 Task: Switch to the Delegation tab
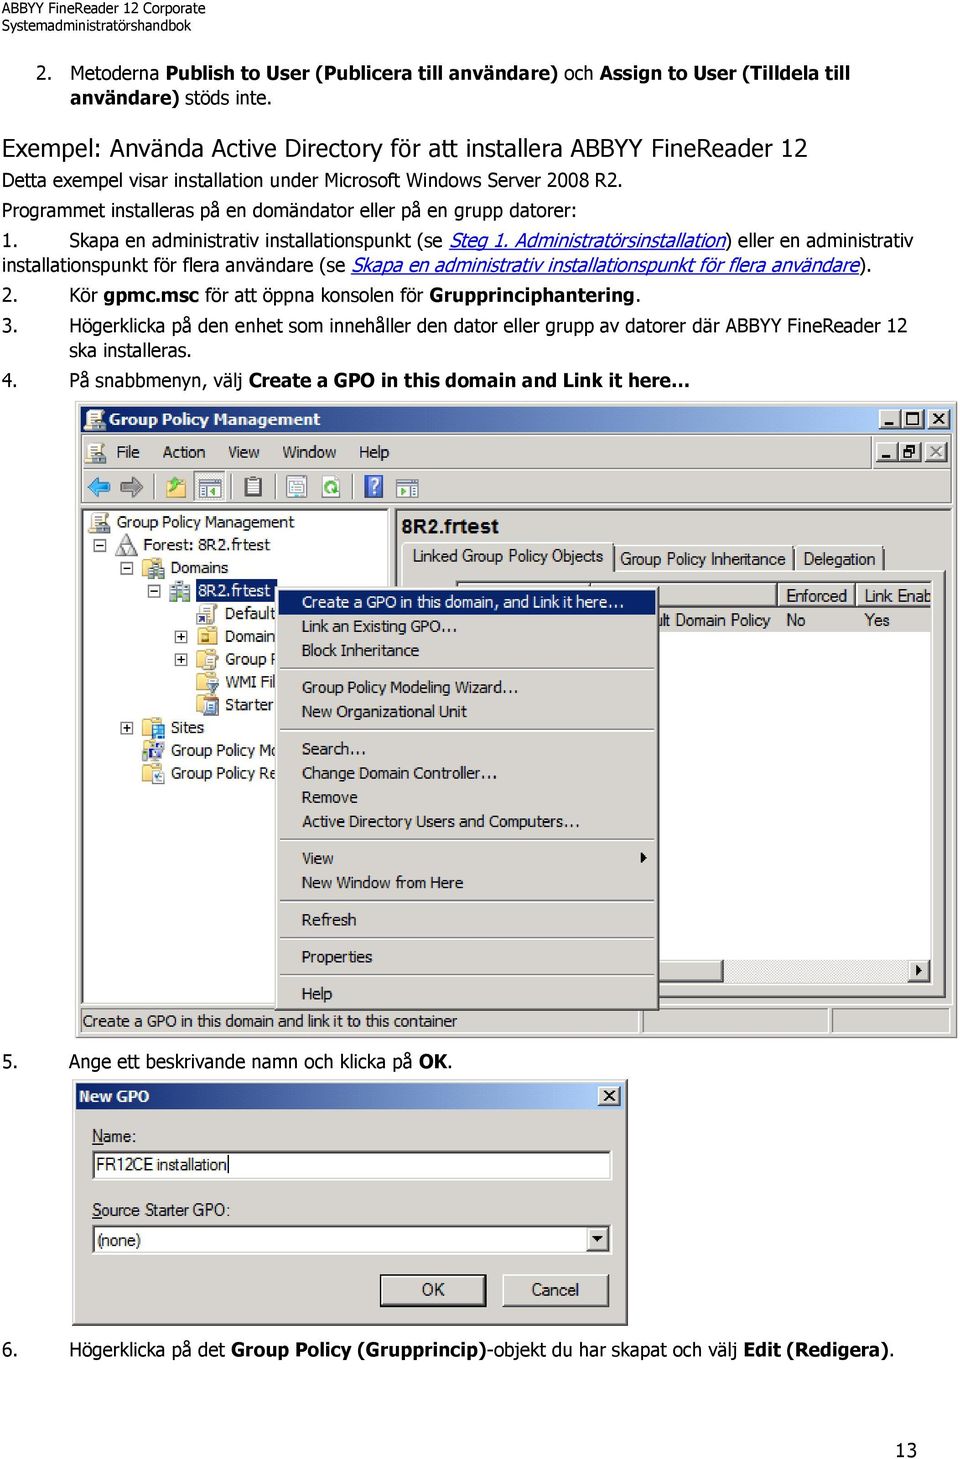click(x=839, y=559)
